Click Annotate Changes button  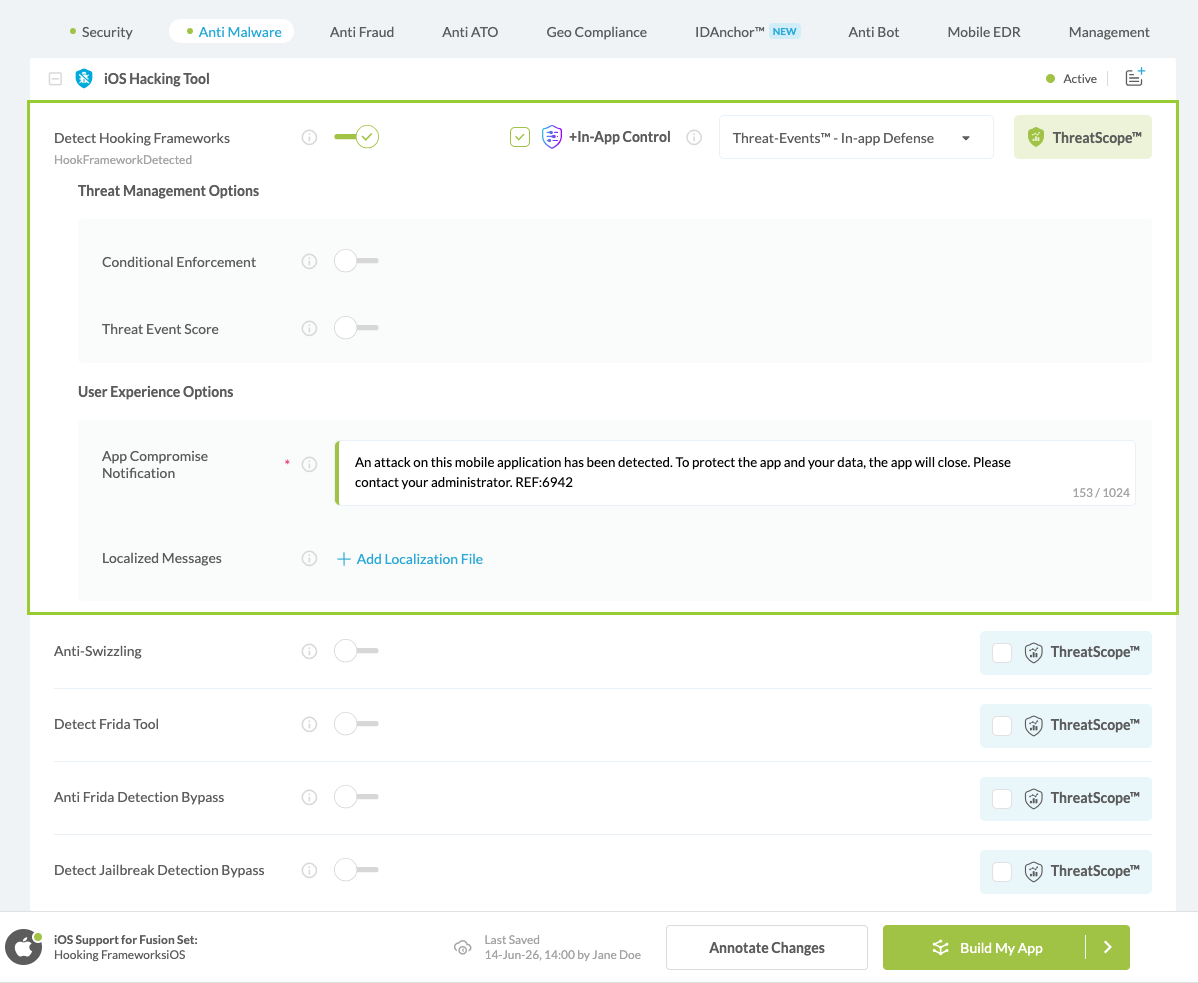coord(766,948)
